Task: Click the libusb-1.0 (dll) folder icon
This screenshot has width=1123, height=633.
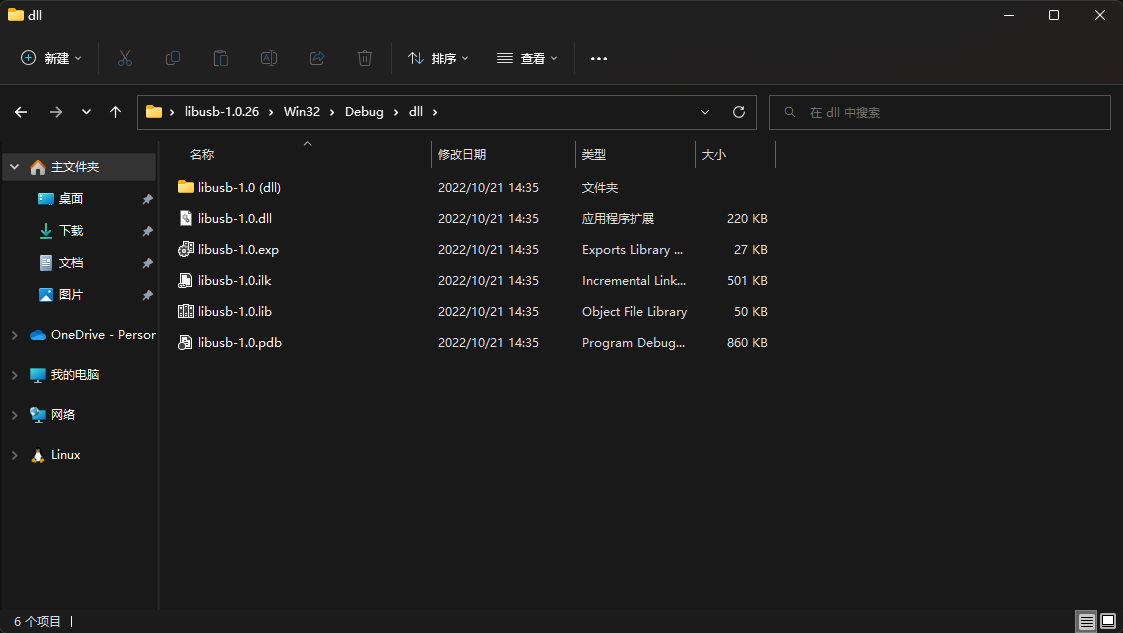Action: click(x=185, y=187)
